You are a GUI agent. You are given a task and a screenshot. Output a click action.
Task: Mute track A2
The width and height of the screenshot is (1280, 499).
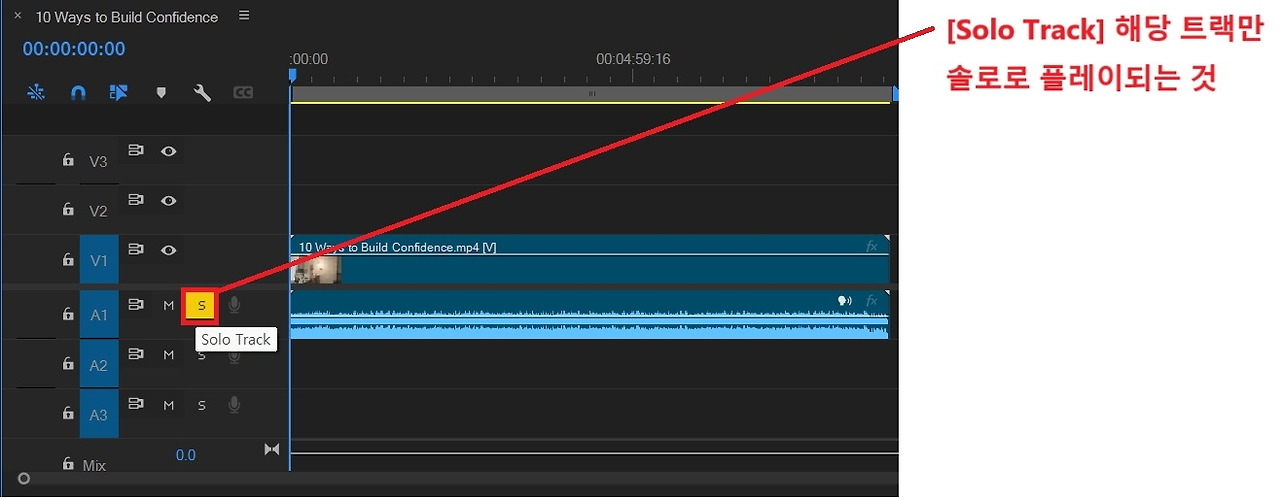point(169,355)
